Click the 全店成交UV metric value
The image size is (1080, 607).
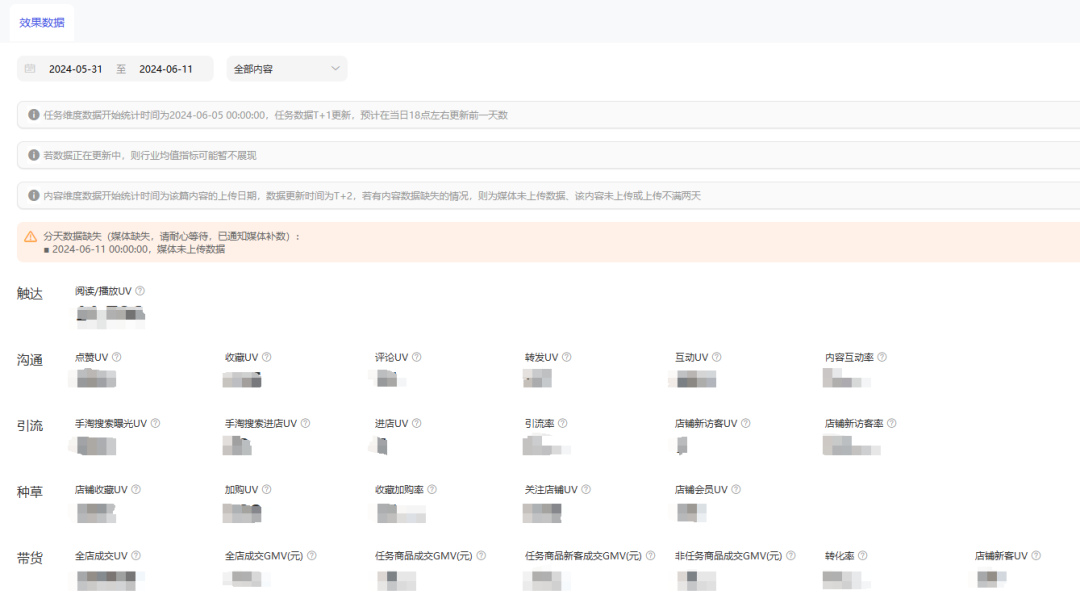coord(105,579)
